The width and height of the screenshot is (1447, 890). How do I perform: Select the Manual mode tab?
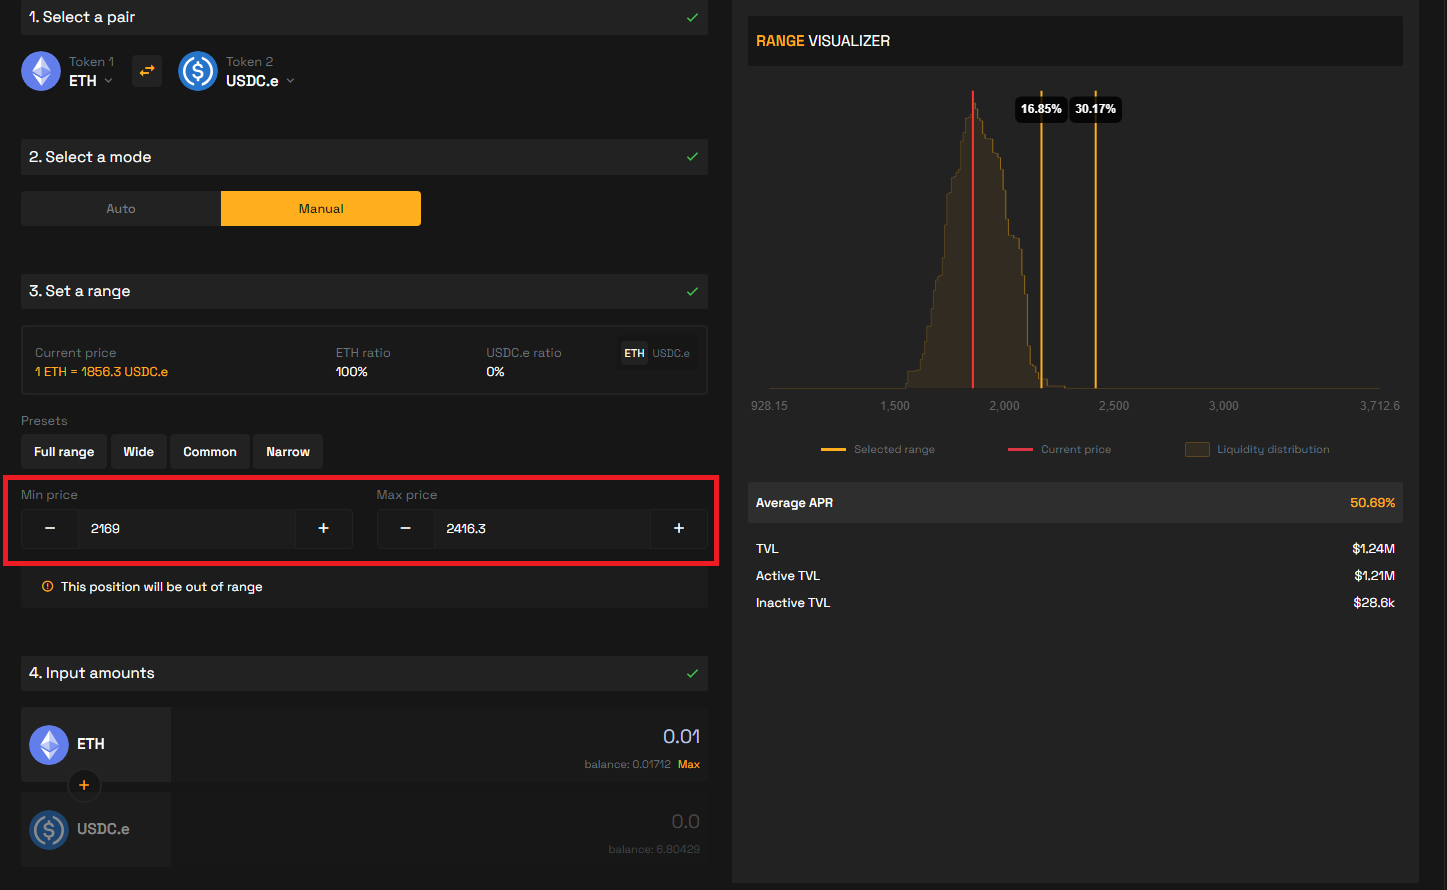[321, 208]
